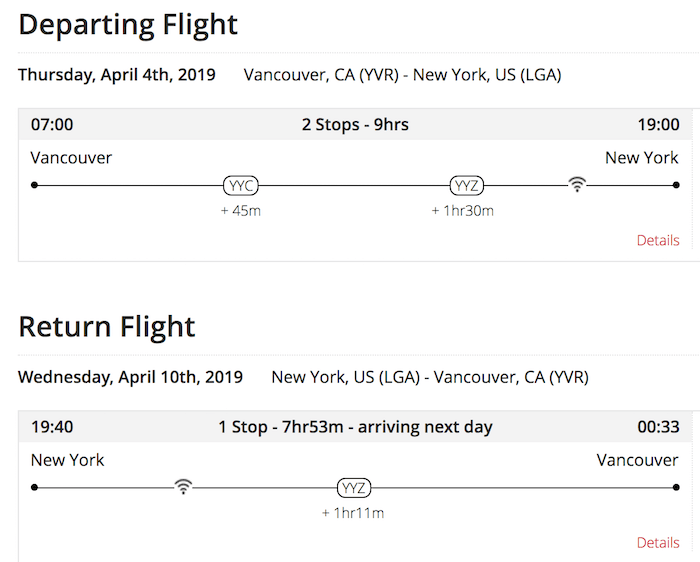Open Details for the departing flight
700x562 pixels.
tap(658, 240)
